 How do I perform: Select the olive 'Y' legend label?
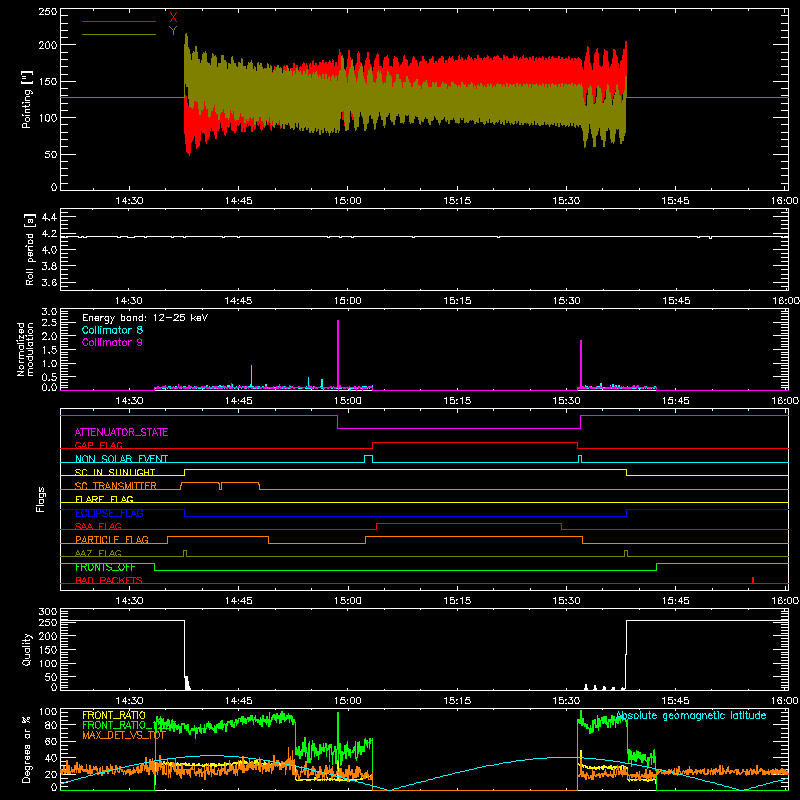[173, 31]
